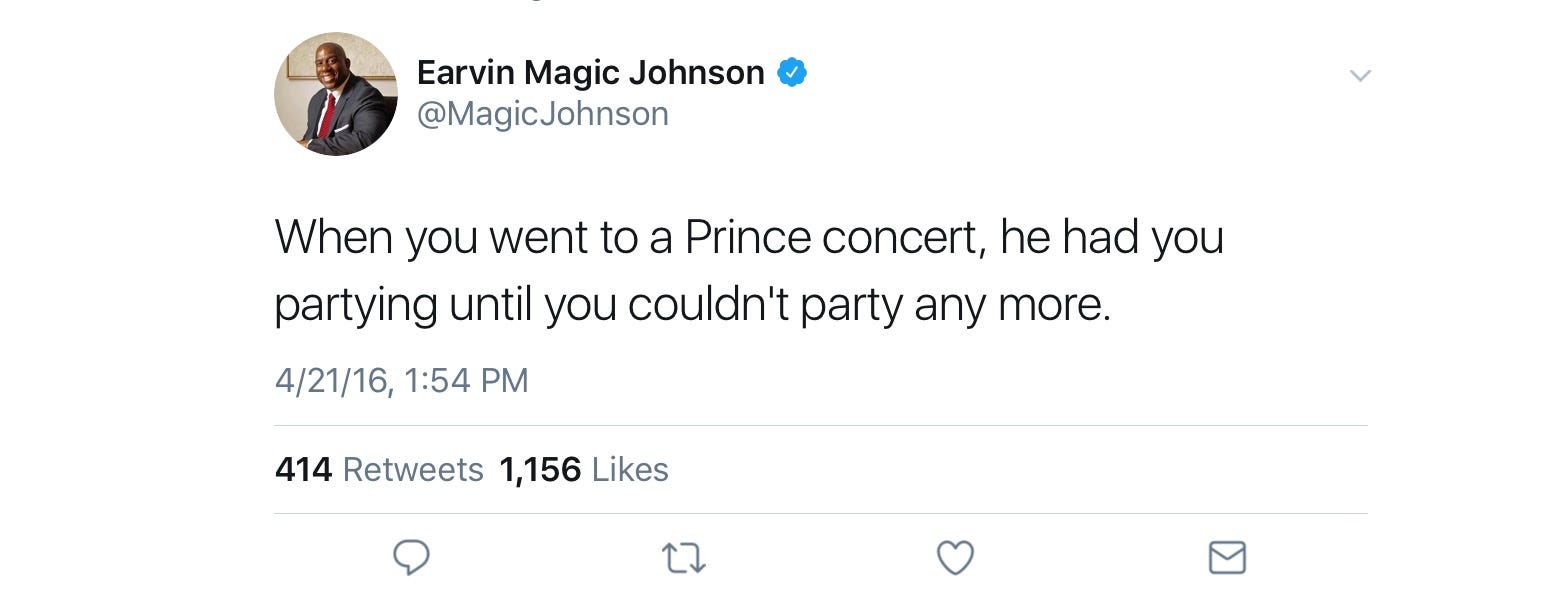
Task: Expand the tweet options chevron
Action: click(1359, 75)
